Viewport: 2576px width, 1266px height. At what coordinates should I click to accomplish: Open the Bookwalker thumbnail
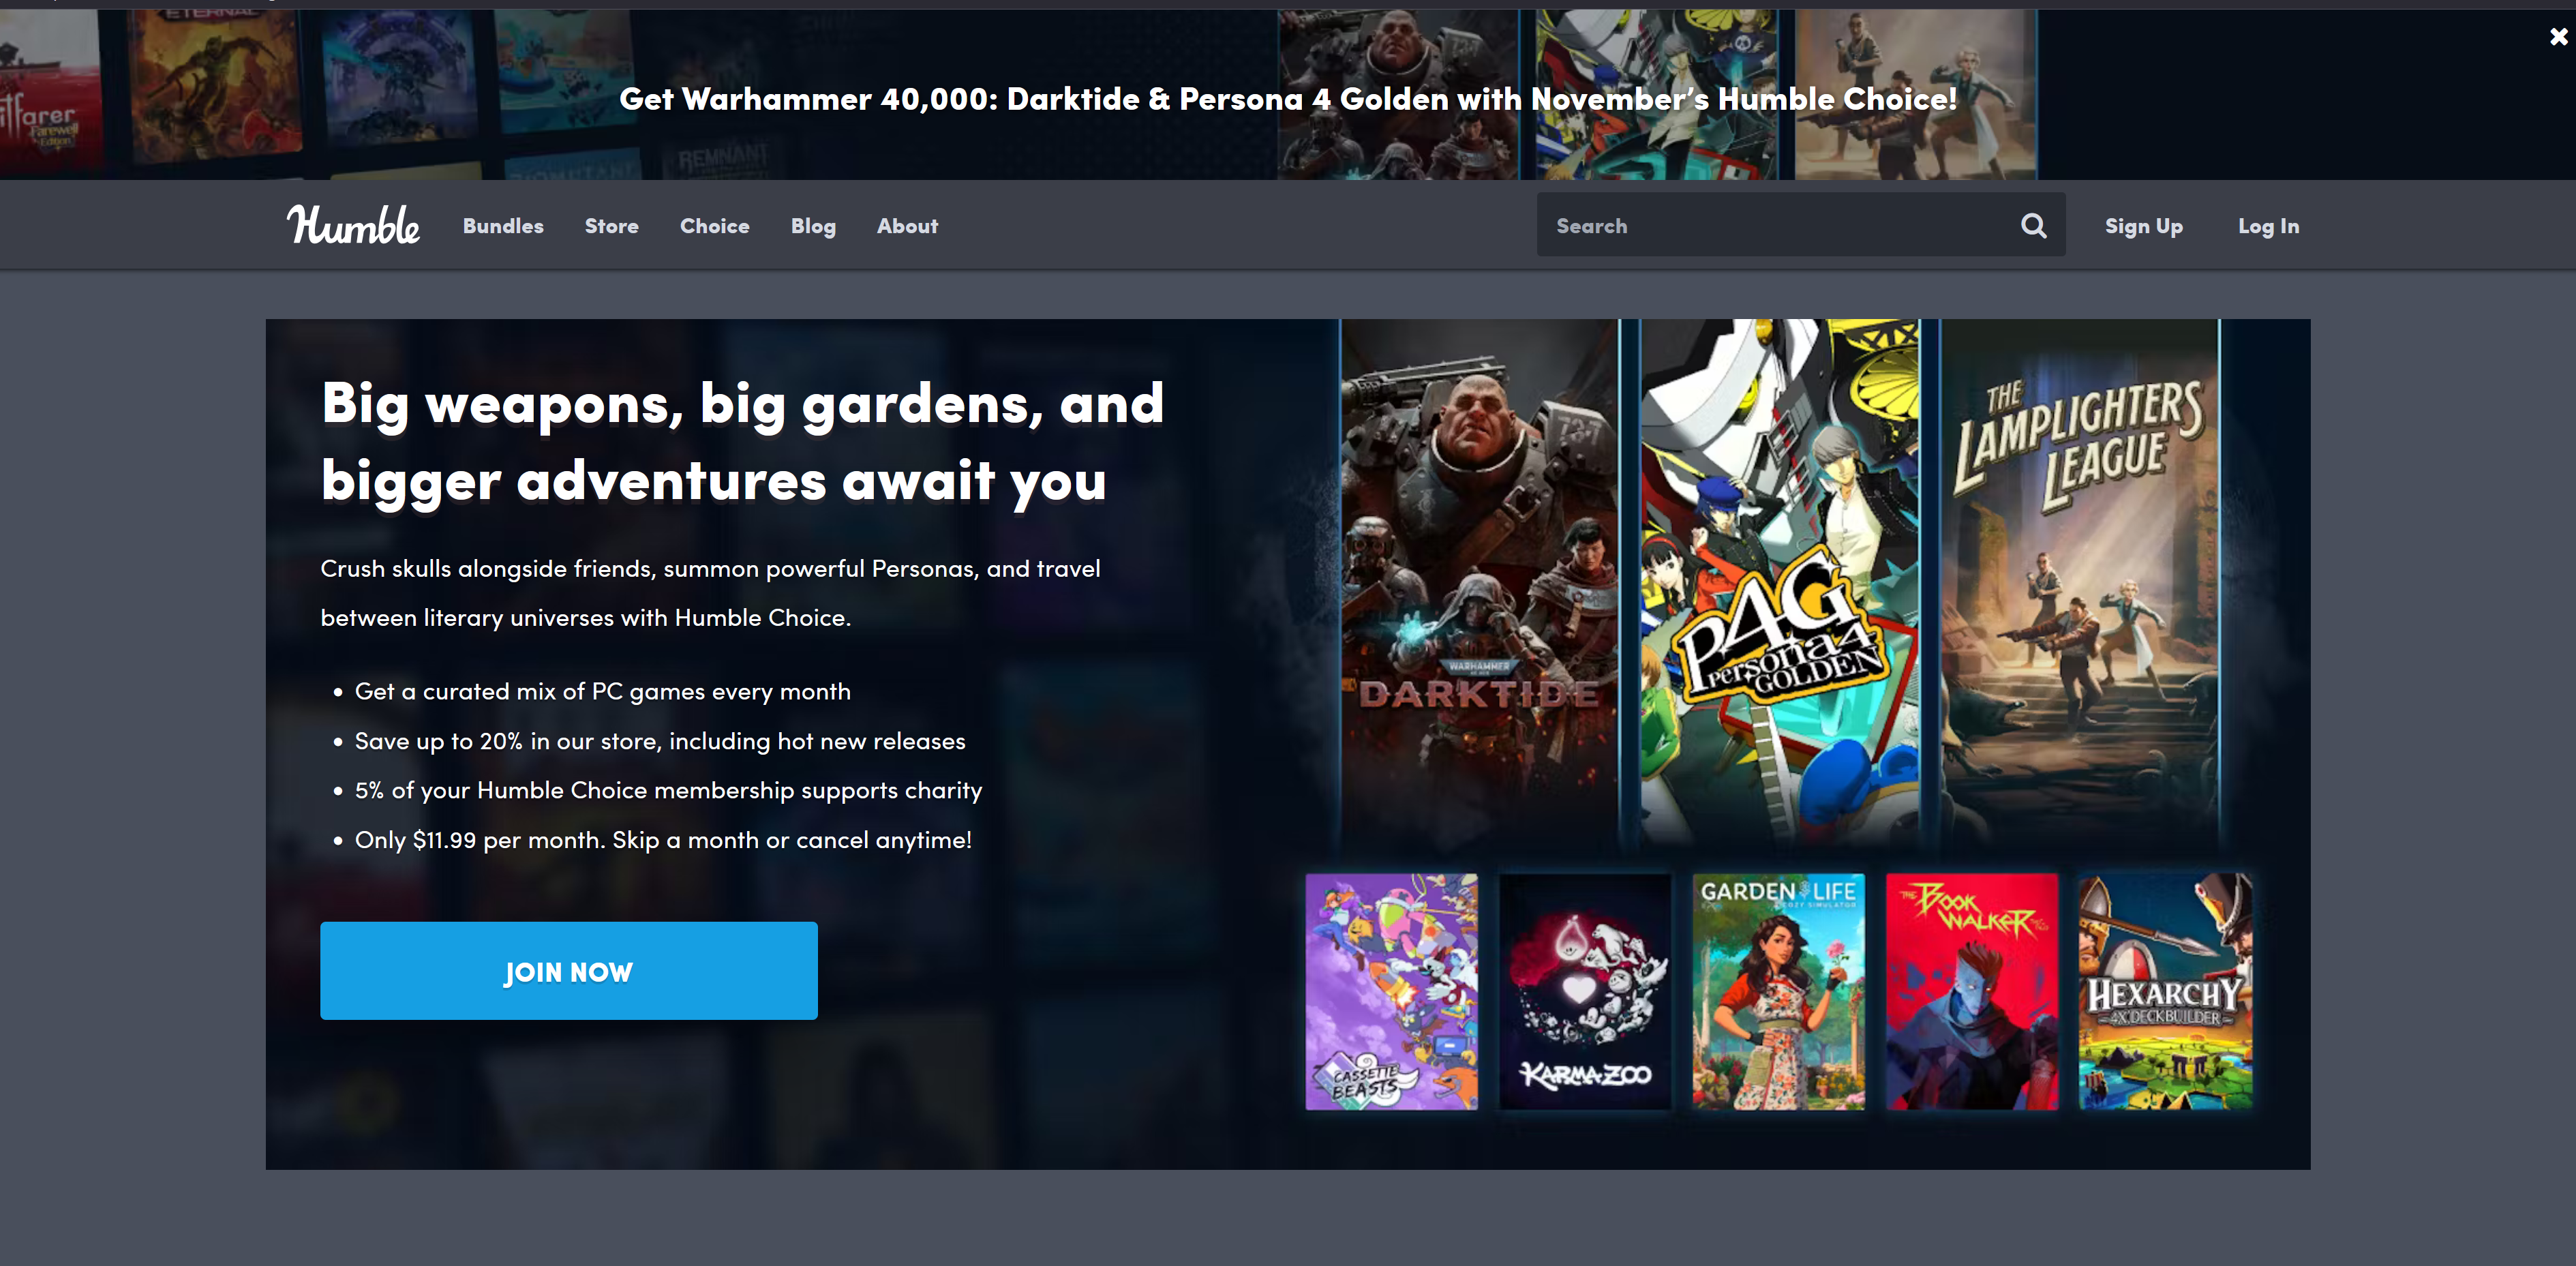(x=1971, y=991)
